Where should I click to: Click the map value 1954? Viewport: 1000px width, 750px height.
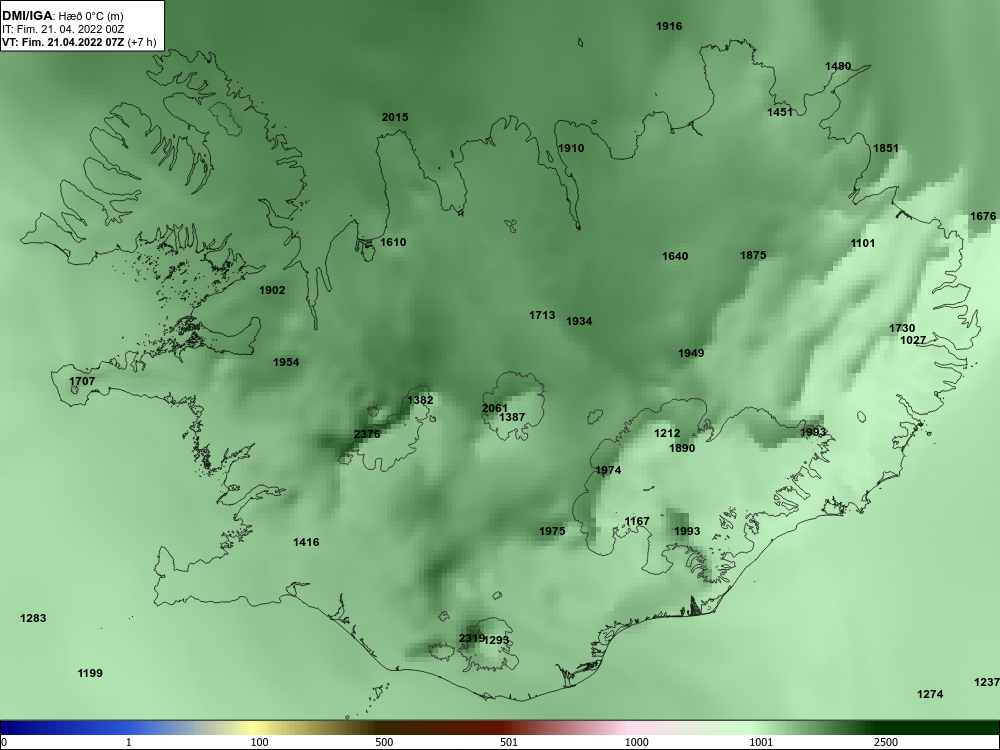[286, 362]
